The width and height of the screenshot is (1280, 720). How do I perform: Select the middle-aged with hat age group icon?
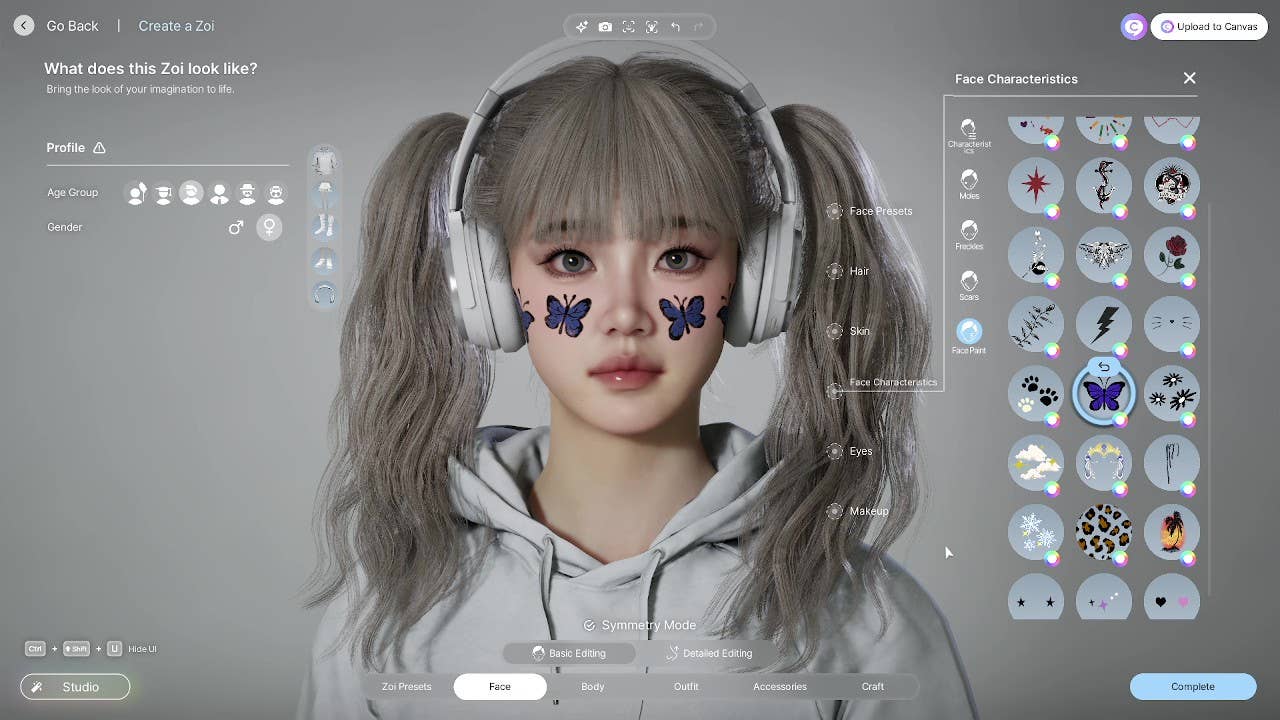[247, 193]
